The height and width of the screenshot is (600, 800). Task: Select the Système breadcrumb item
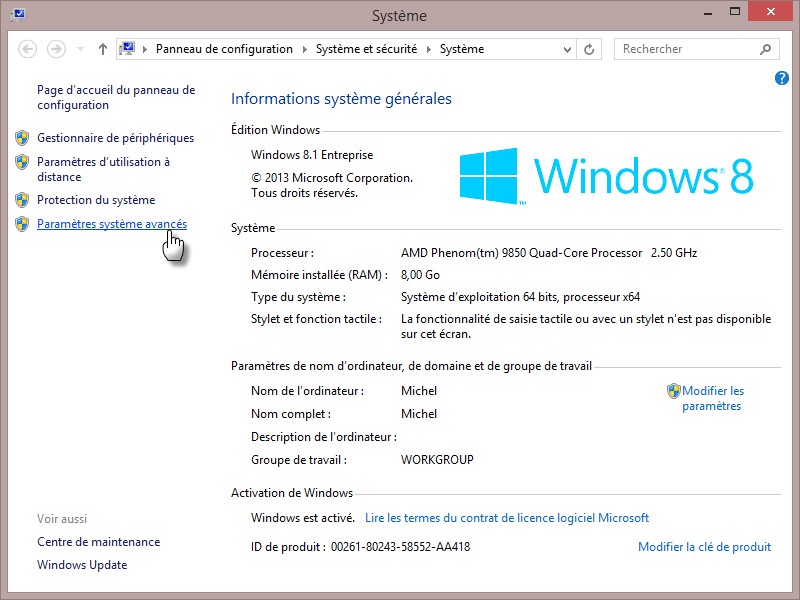pos(462,49)
